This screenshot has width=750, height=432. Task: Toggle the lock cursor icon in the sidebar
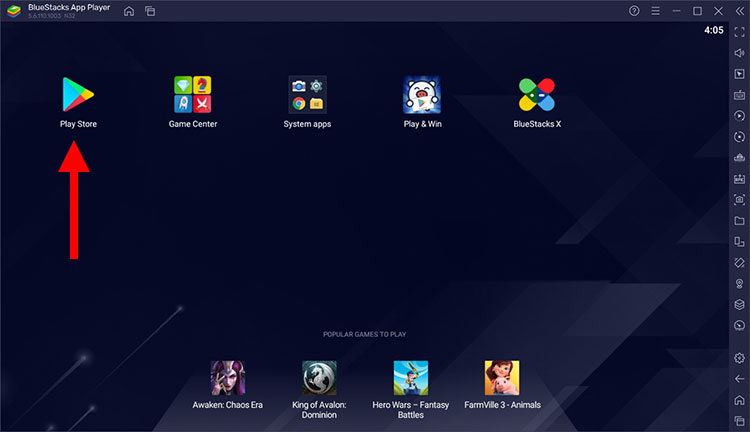coord(739,74)
